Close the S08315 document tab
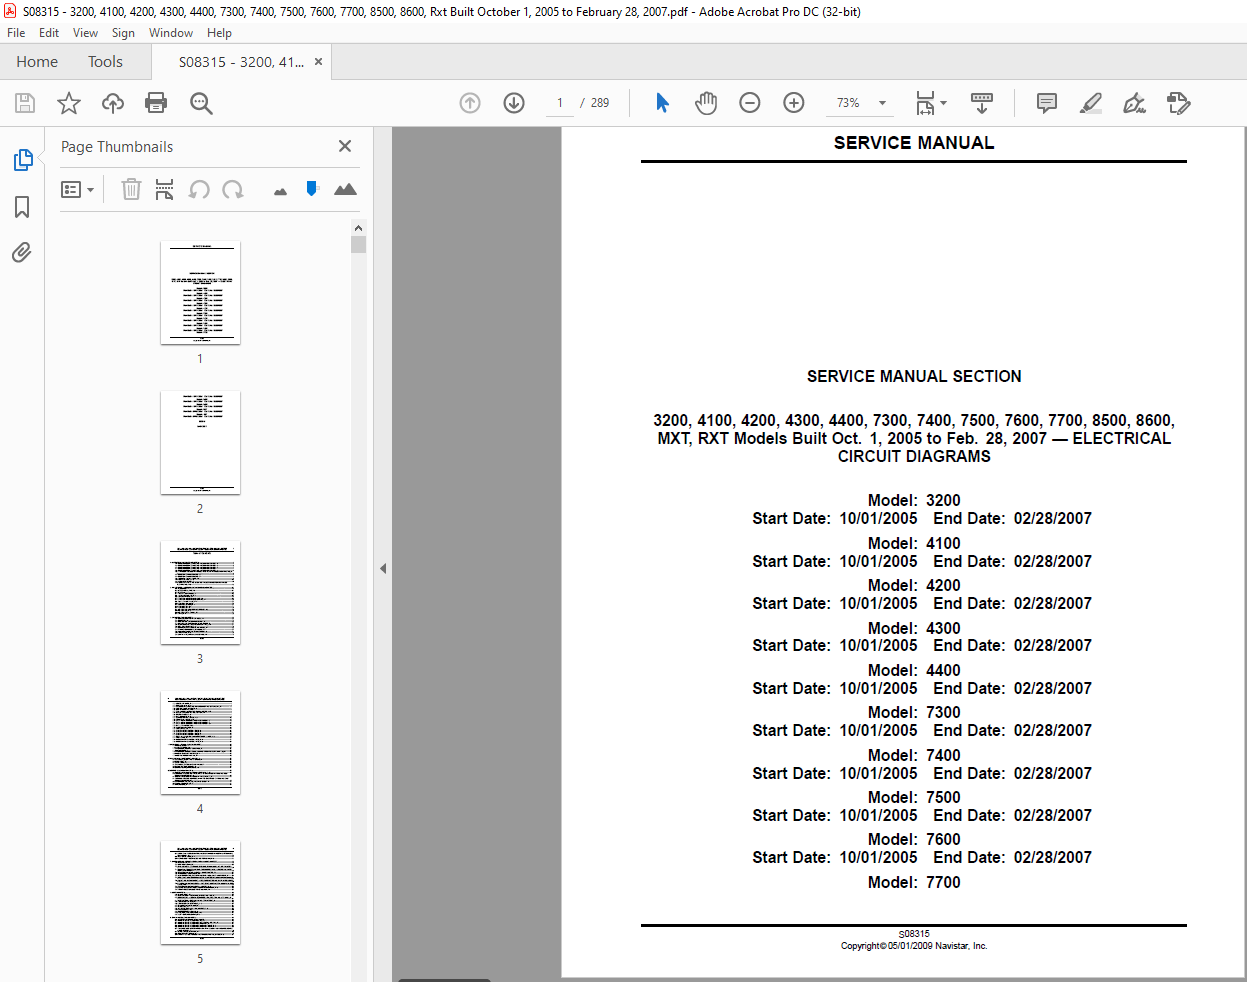The height and width of the screenshot is (982, 1247). [x=318, y=62]
